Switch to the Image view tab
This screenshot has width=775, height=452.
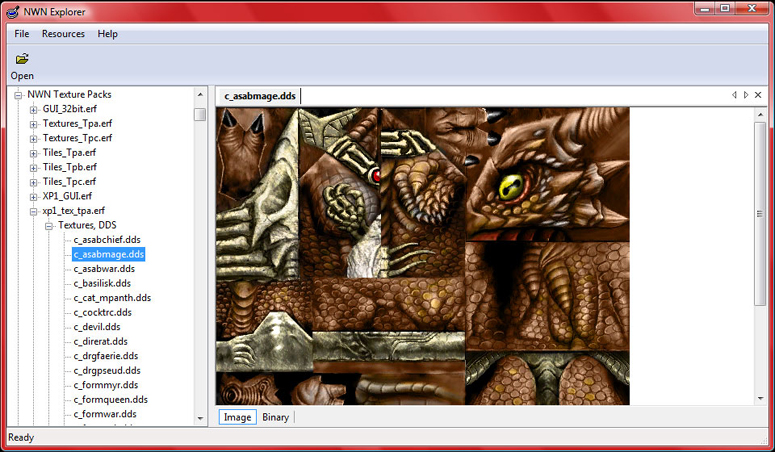pos(238,417)
